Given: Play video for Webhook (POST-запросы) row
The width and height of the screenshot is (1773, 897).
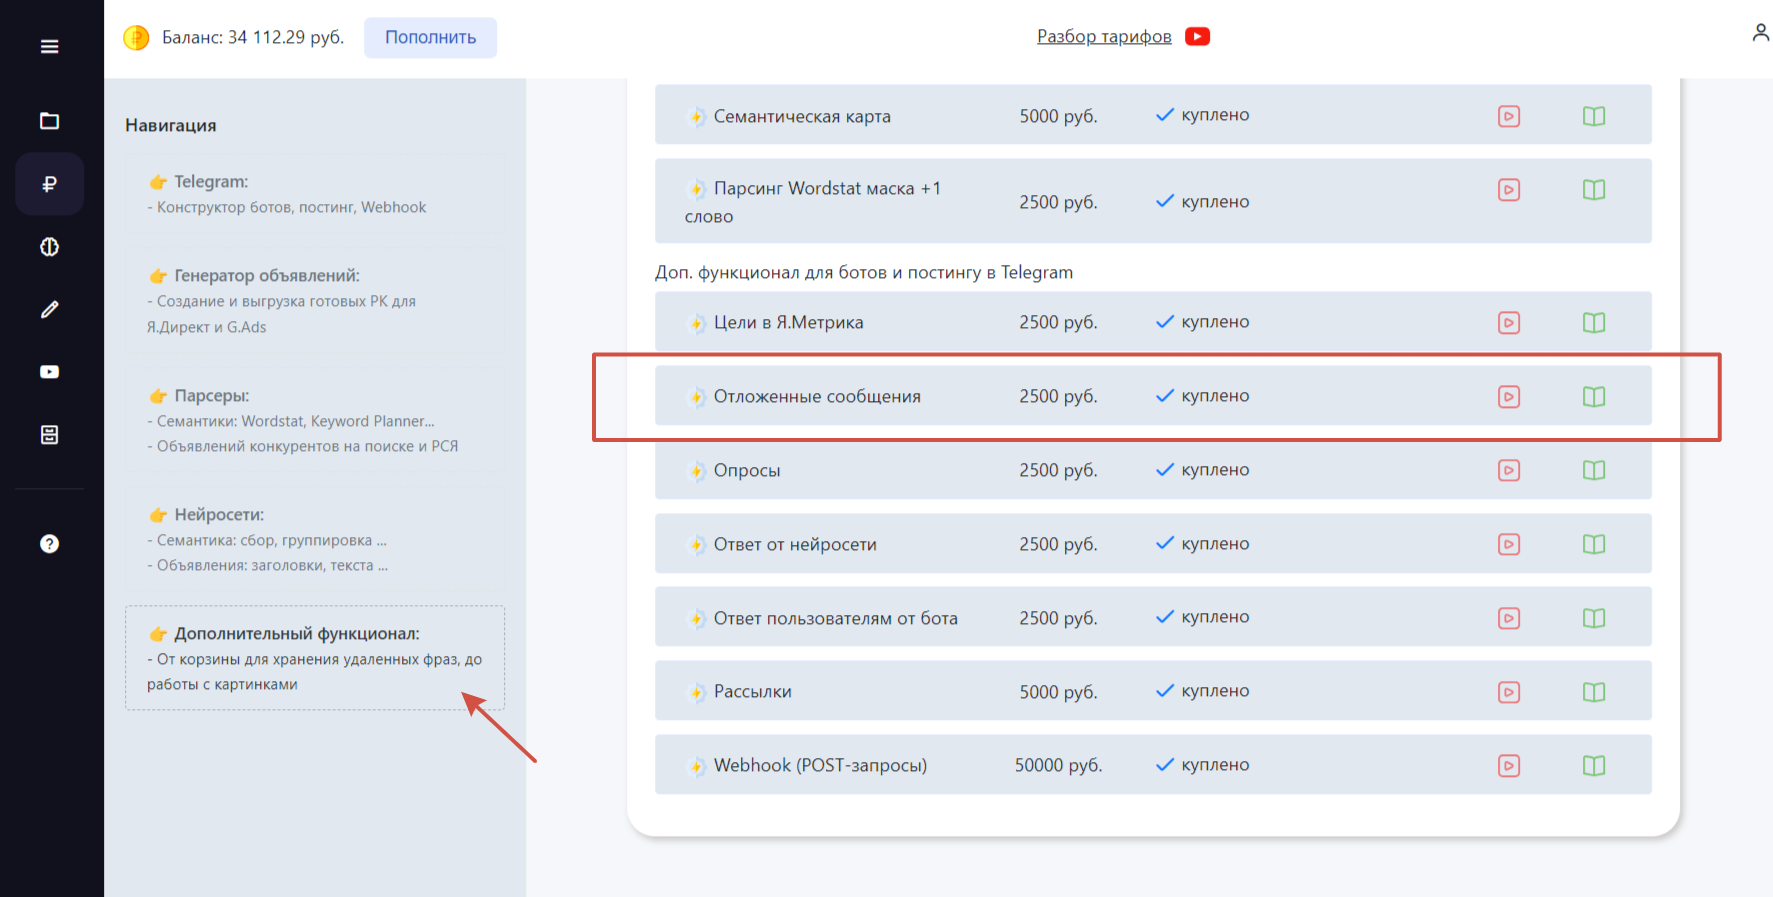Looking at the screenshot, I should (x=1509, y=766).
